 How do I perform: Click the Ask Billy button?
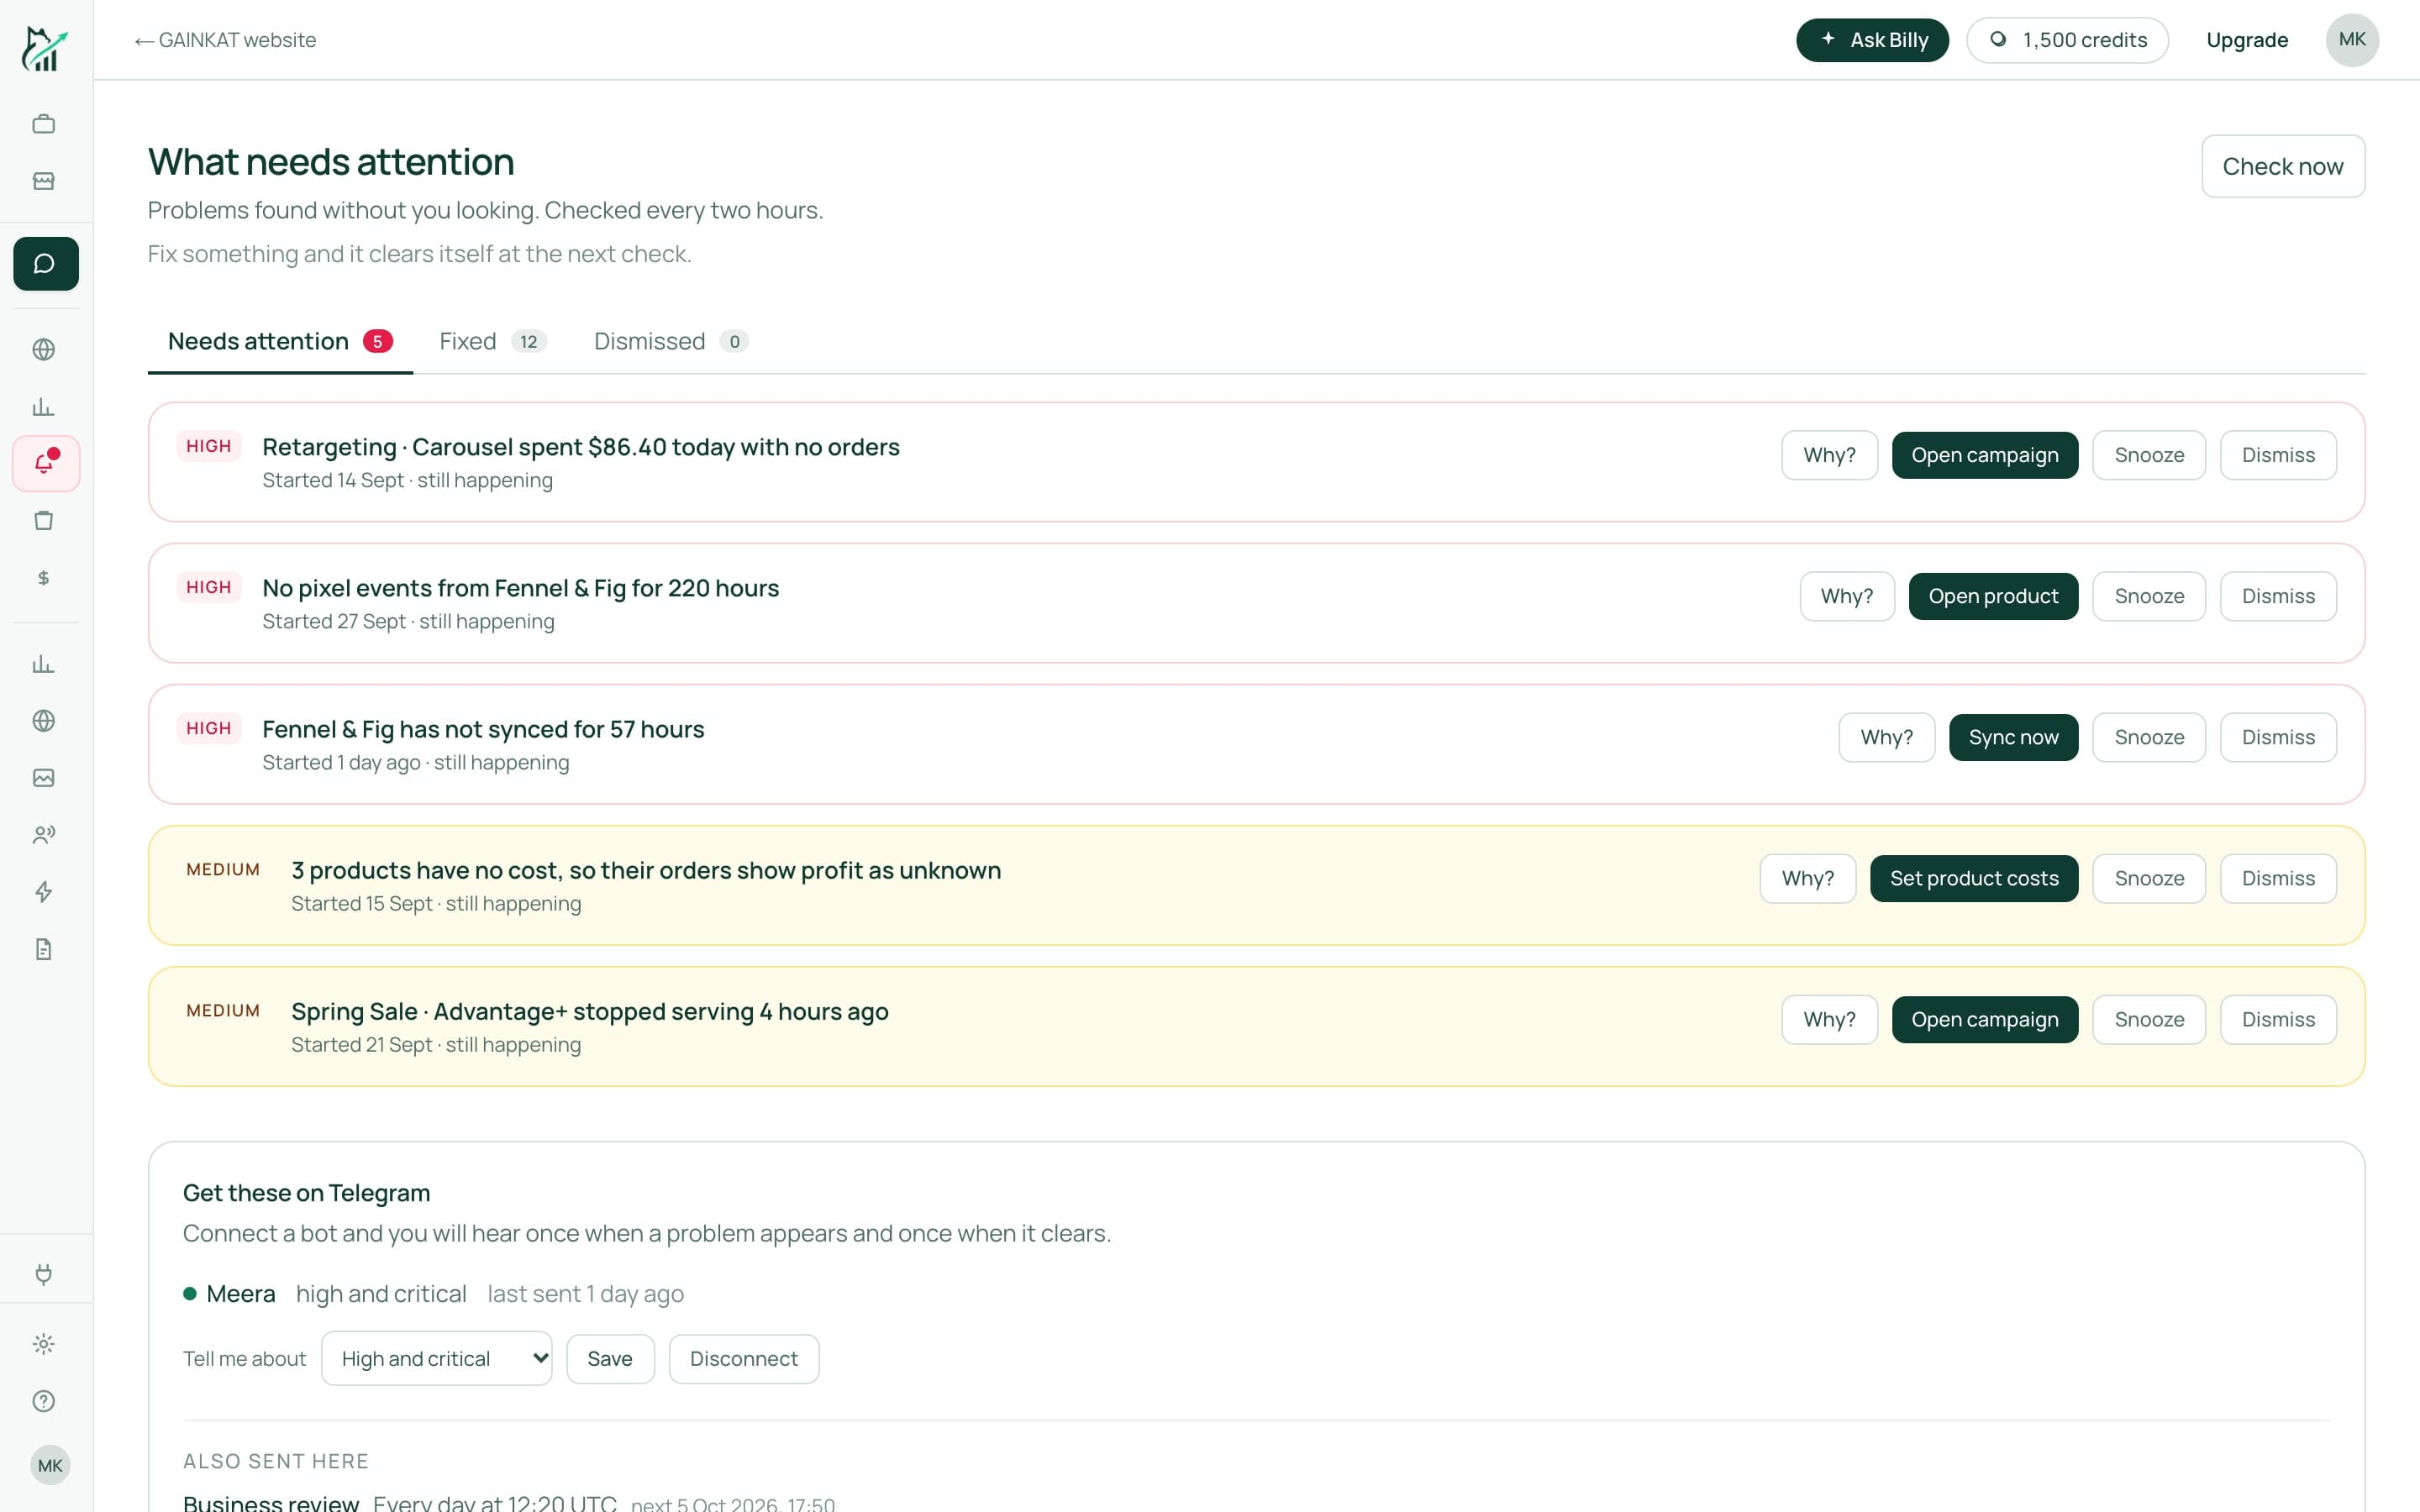[x=1872, y=40]
